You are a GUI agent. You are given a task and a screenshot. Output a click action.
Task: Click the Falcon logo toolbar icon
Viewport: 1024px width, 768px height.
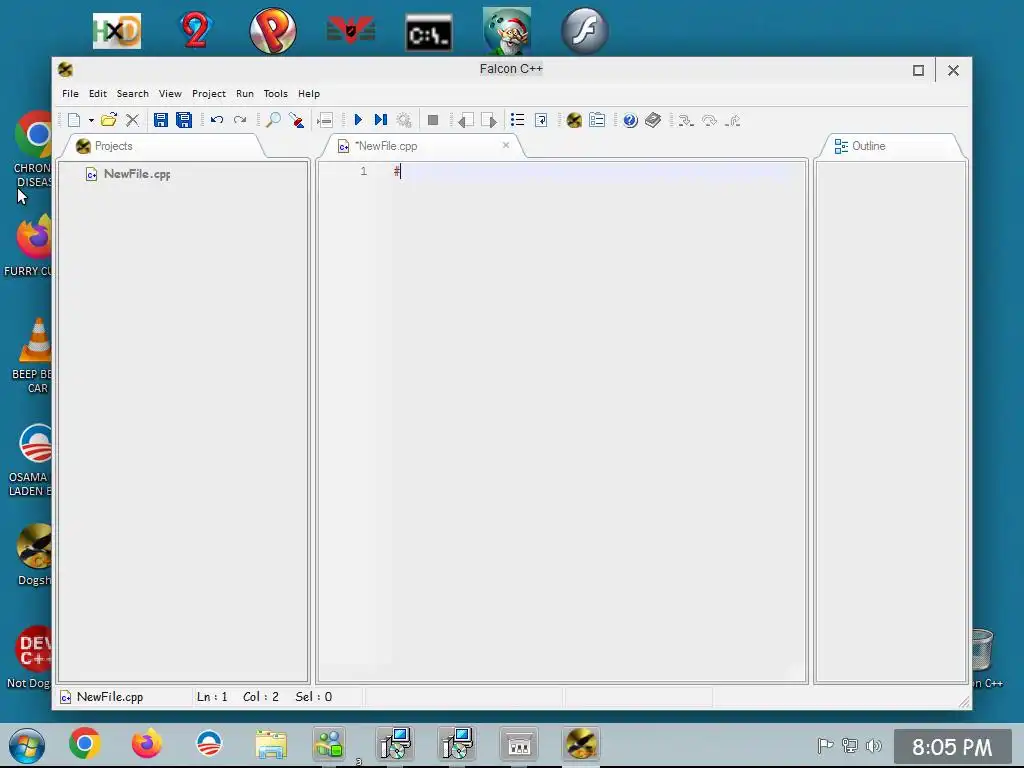(x=574, y=120)
